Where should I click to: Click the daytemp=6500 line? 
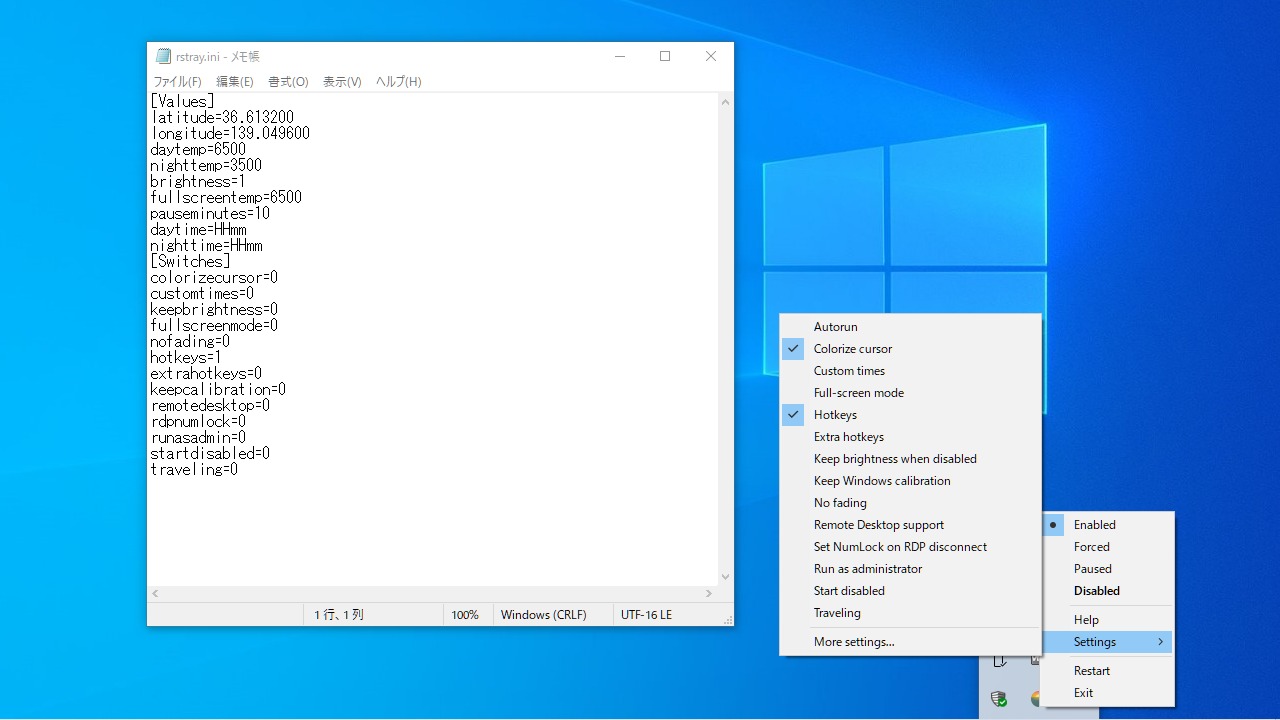pos(198,150)
